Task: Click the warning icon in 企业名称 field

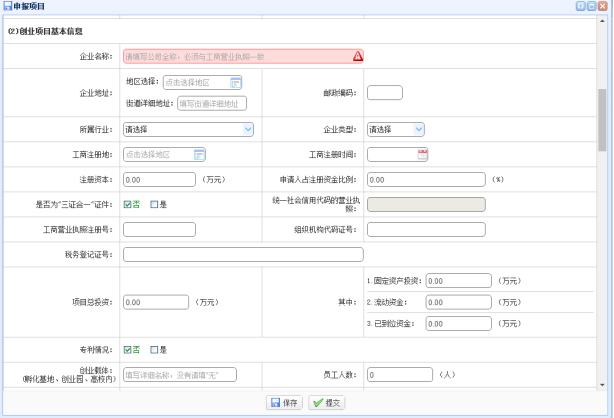Action: [x=358, y=57]
